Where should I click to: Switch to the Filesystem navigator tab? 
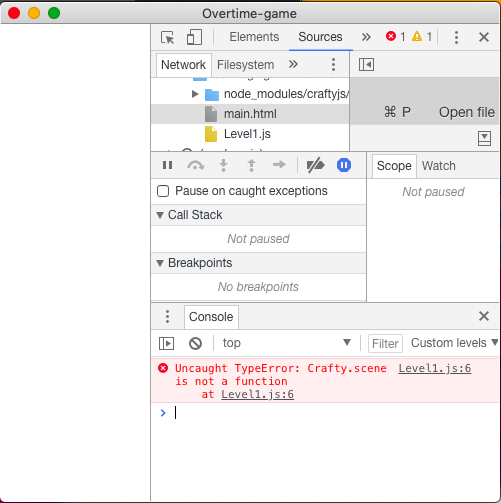[x=245, y=65]
